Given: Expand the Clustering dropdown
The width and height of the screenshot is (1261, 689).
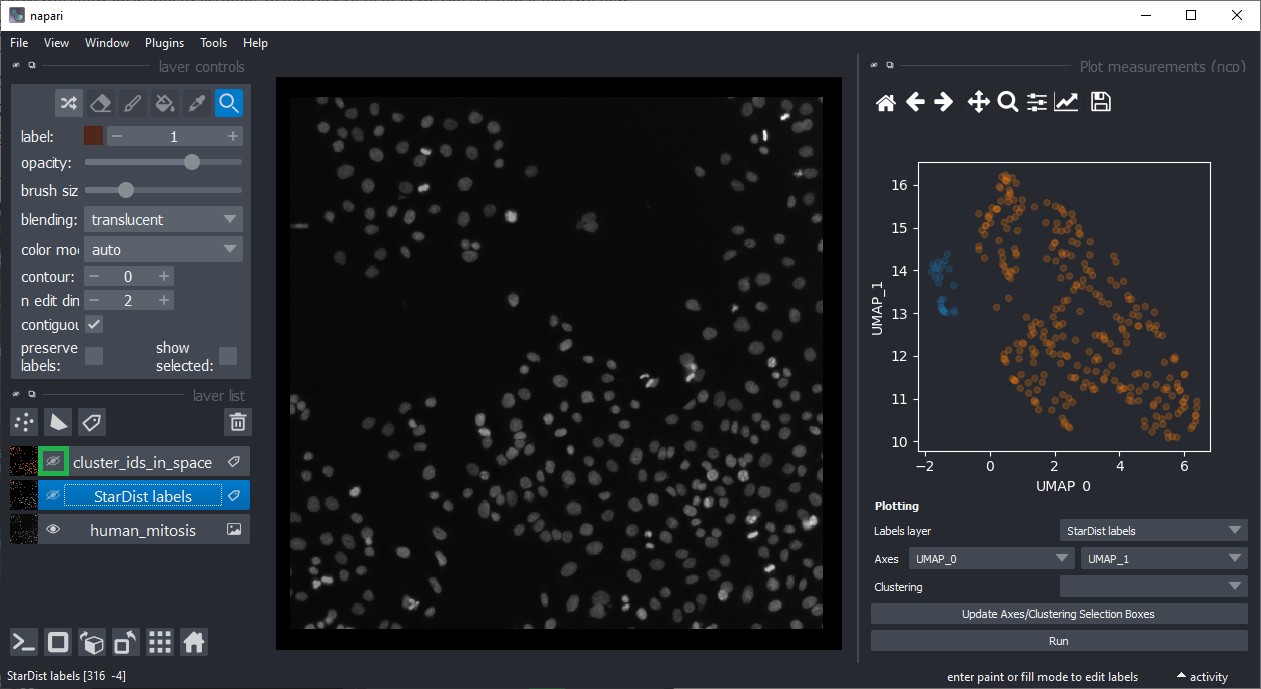Looking at the screenshot, I should [x=1153, y=587].
